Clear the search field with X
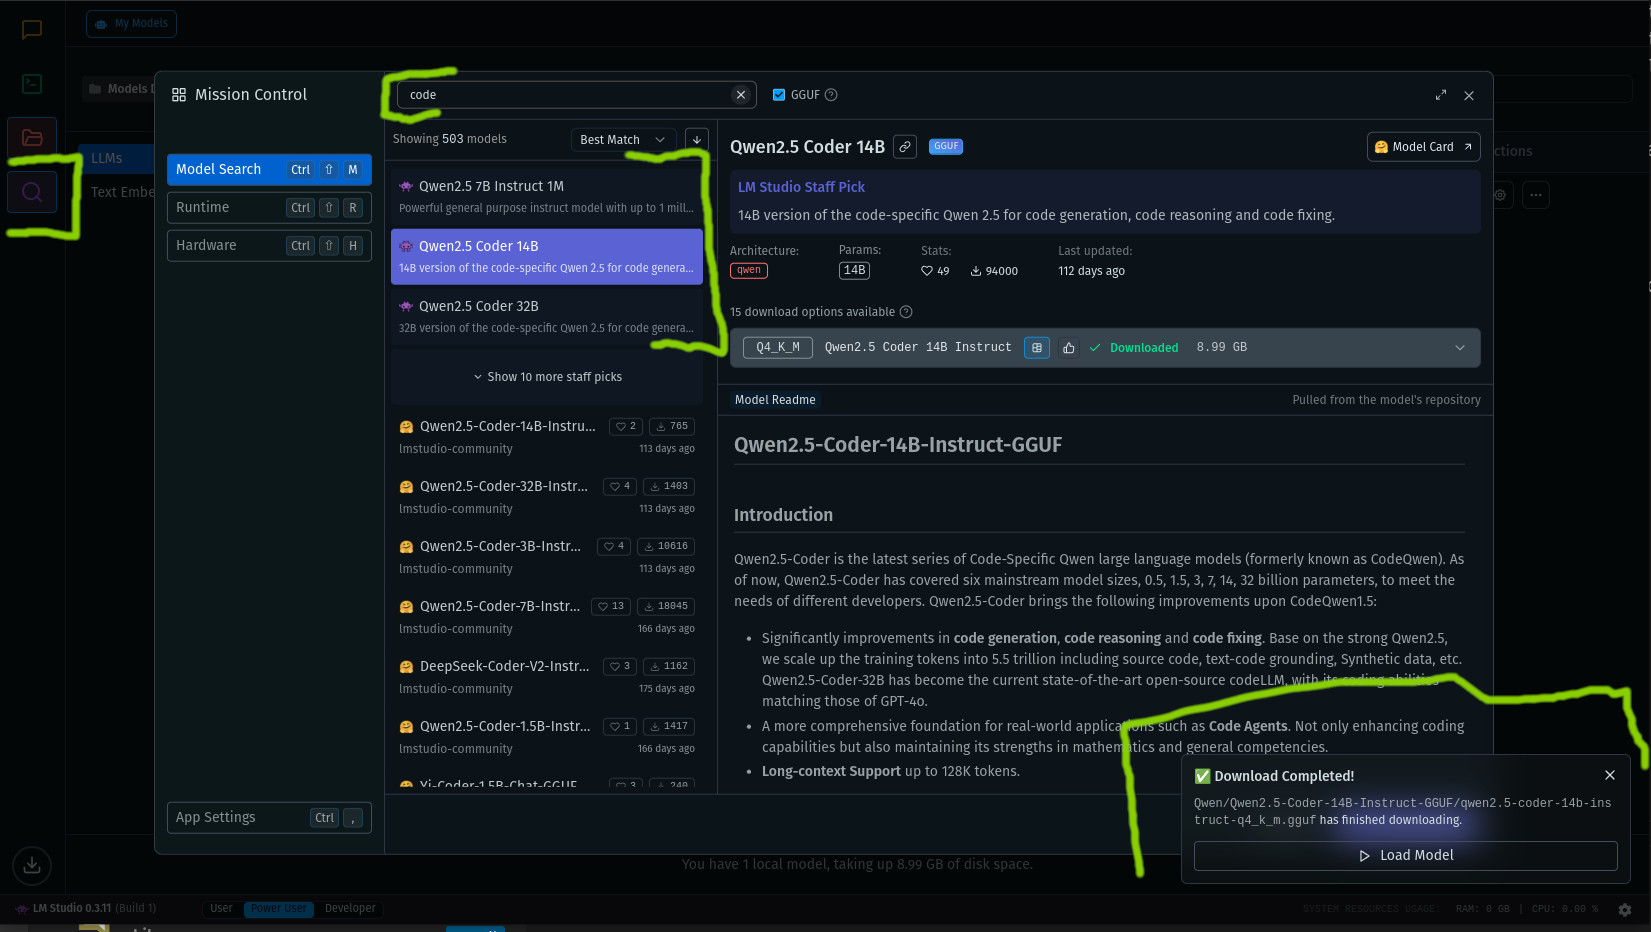 741,95
